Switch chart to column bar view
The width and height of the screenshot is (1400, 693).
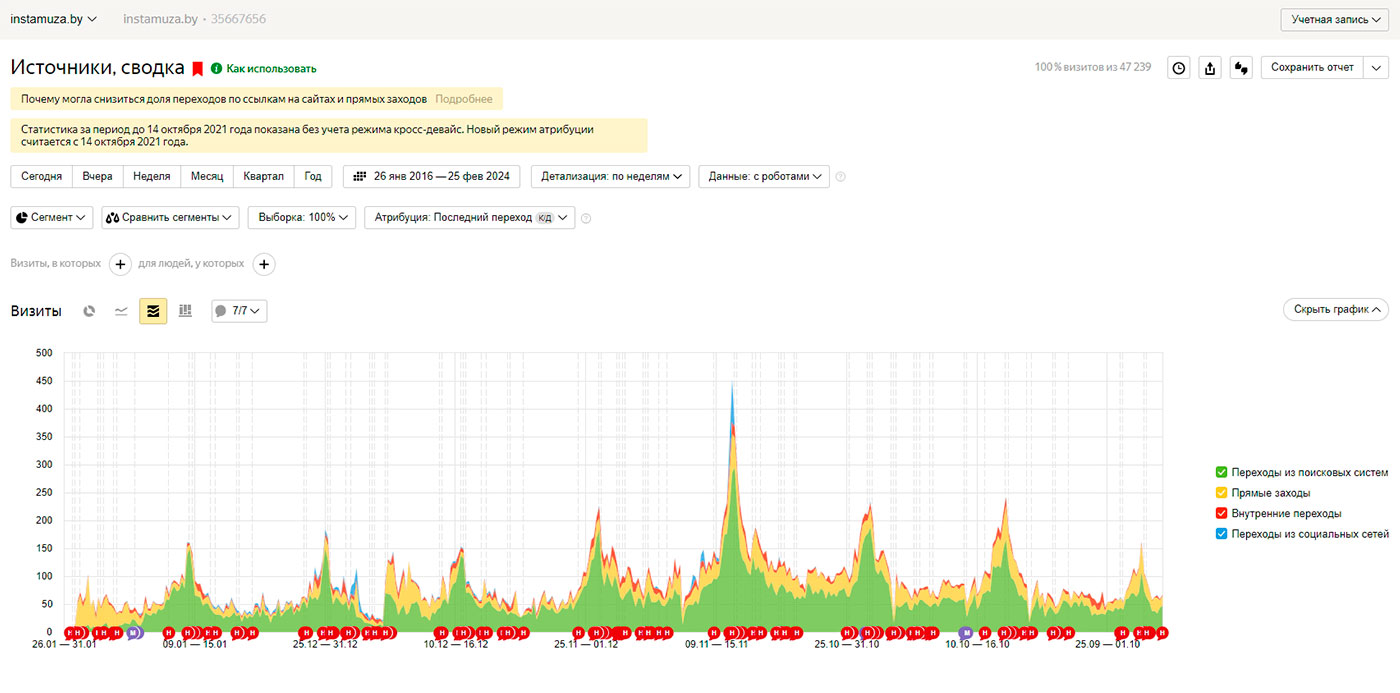[x=185, y=311]
